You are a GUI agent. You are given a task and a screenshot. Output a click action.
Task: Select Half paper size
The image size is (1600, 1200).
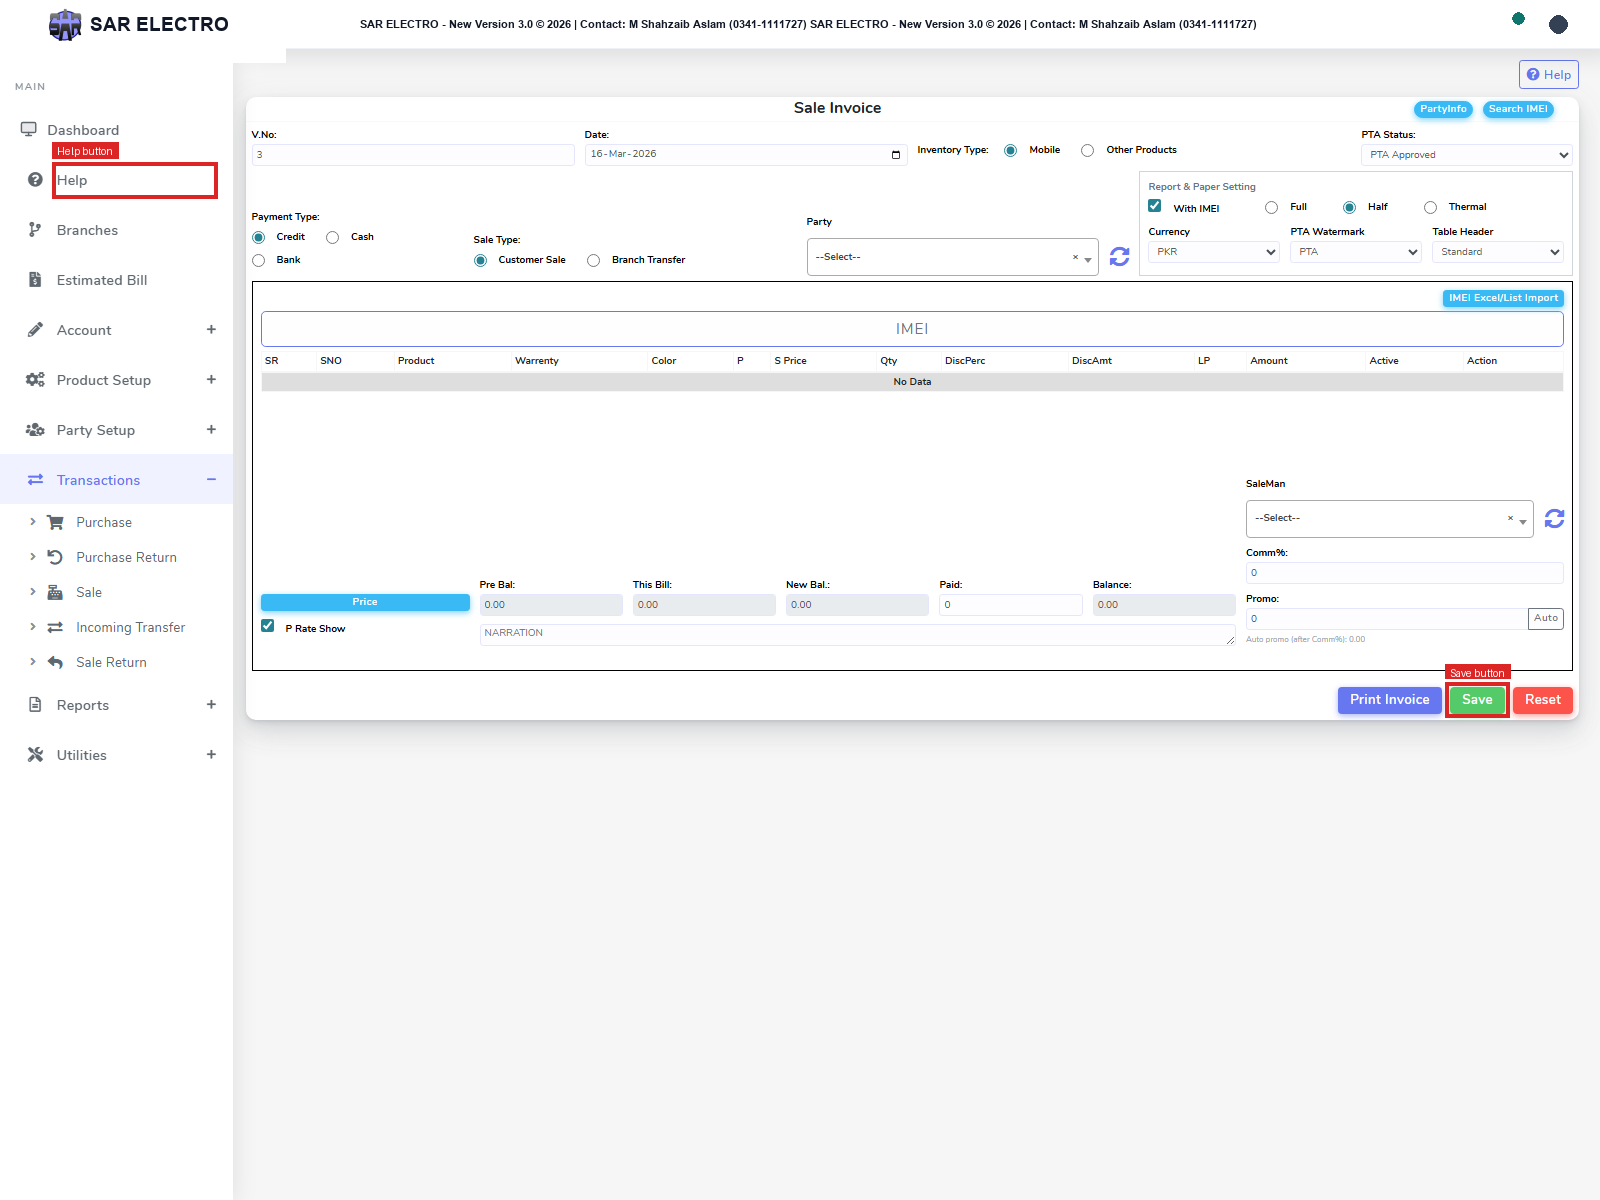[1349, 207]
